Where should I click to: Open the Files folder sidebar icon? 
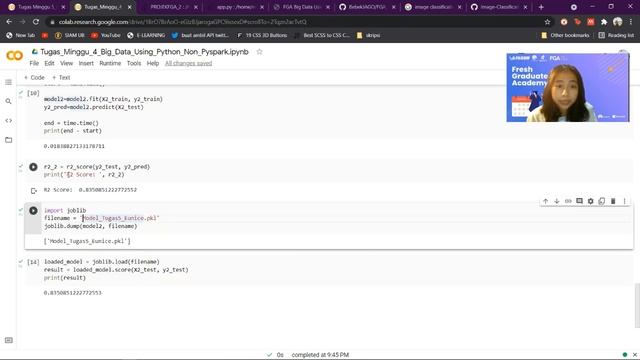tap(8, 140)
